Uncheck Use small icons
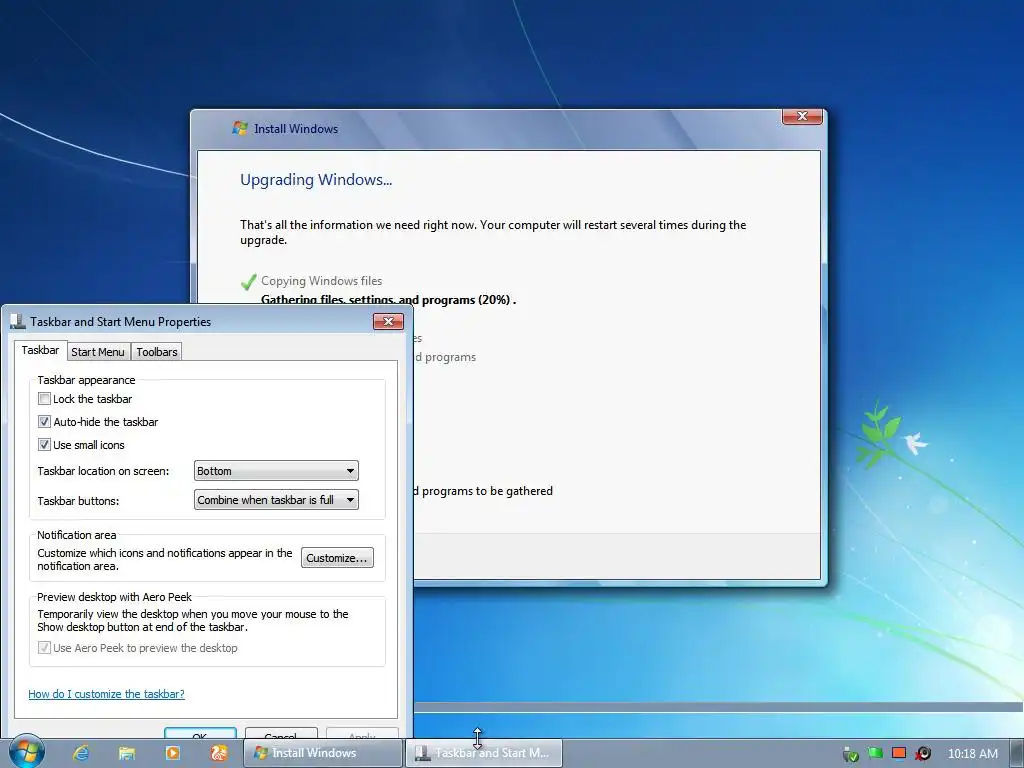The image size is (1024, 768). pyautogui.click(x=44, y=445)
